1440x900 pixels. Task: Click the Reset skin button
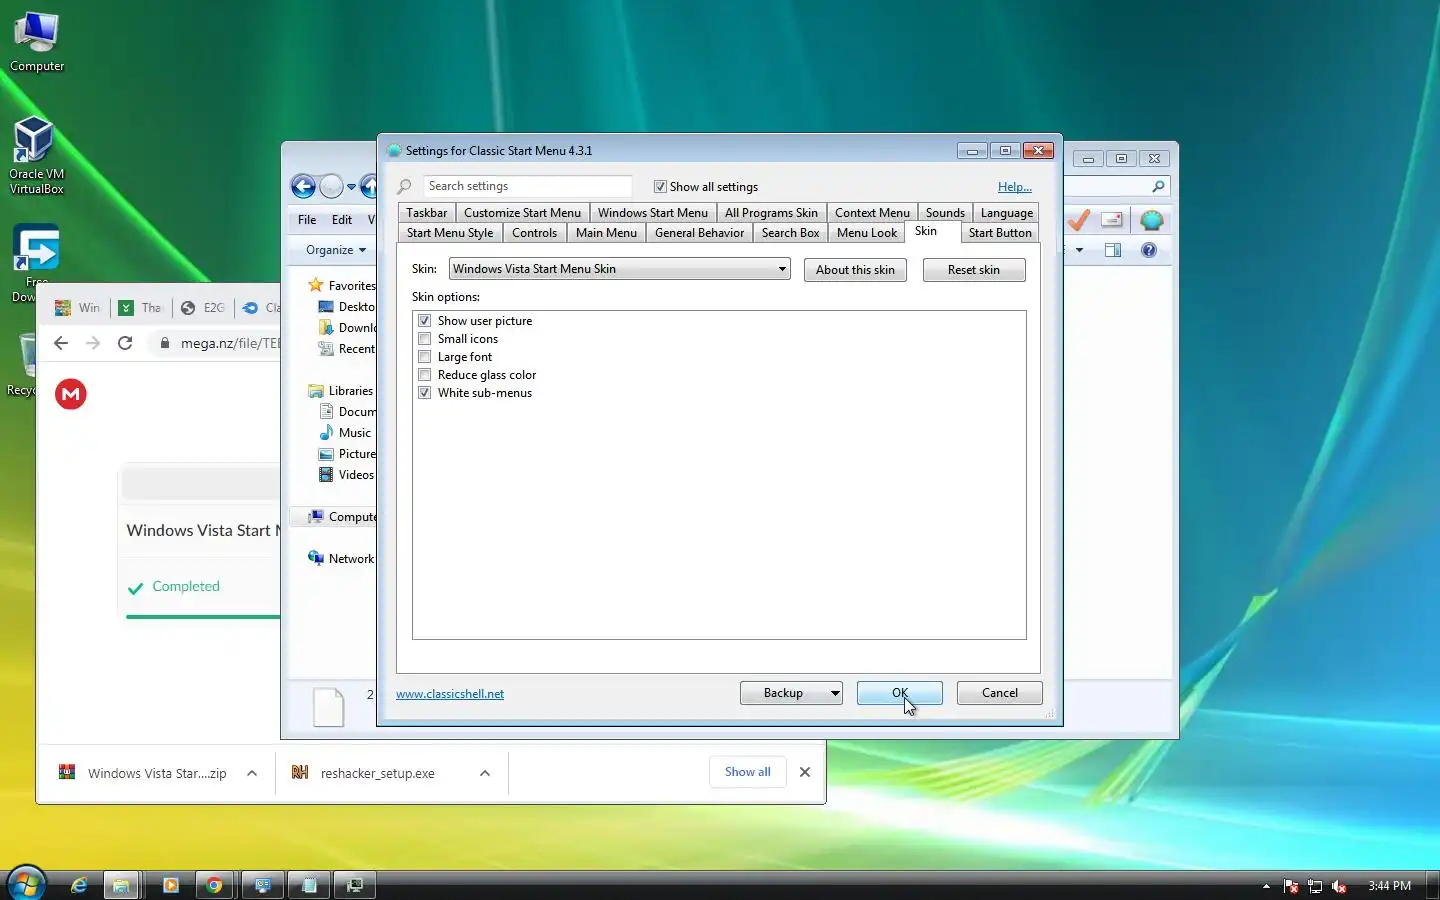pyautogui.click(x=974, y=270)
